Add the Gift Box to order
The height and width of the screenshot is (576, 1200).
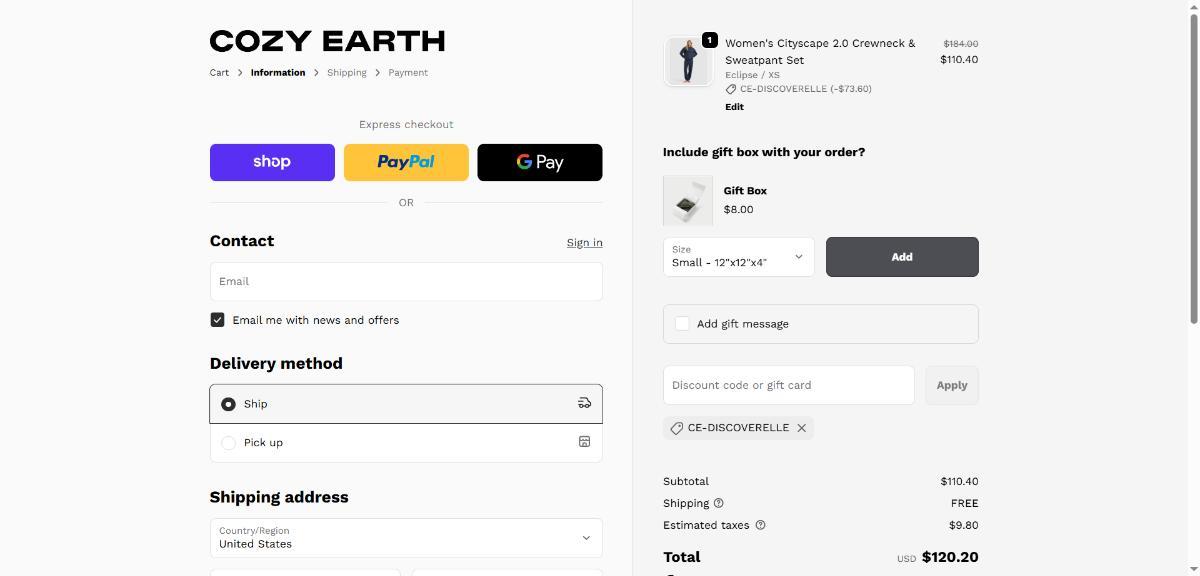[x=902, y=257]
